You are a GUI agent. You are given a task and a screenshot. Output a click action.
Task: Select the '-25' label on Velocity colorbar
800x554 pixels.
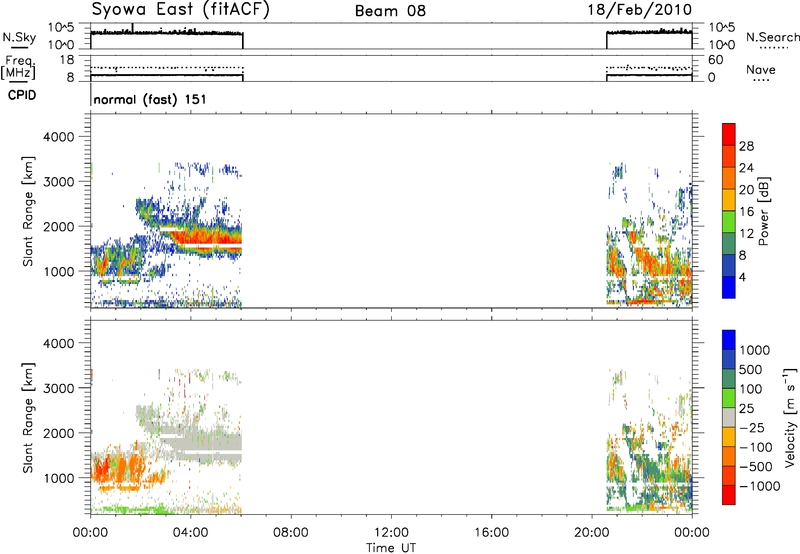tap(752, 427)
